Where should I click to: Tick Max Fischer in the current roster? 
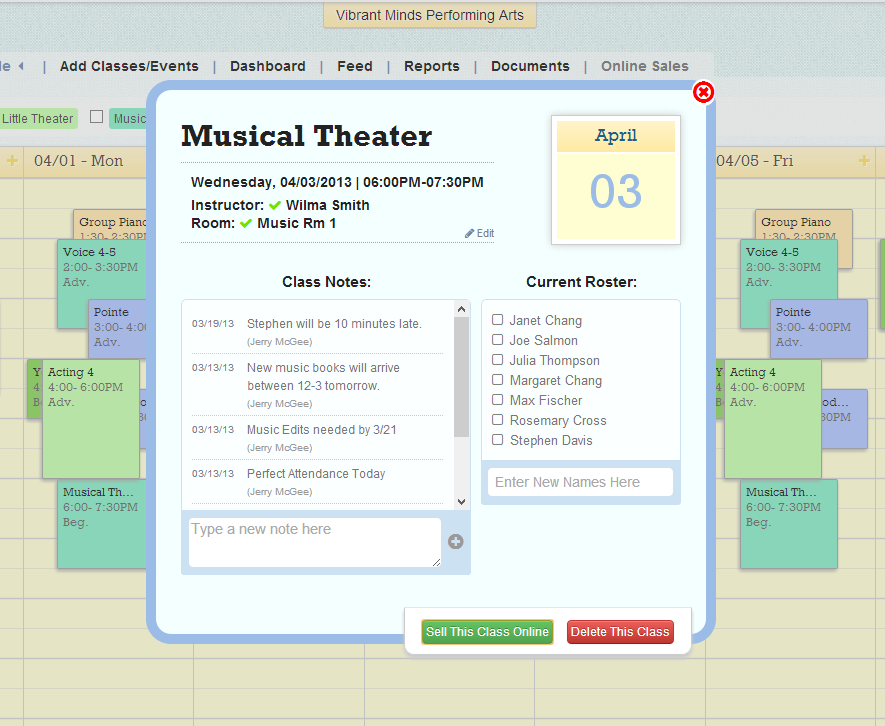497,400
